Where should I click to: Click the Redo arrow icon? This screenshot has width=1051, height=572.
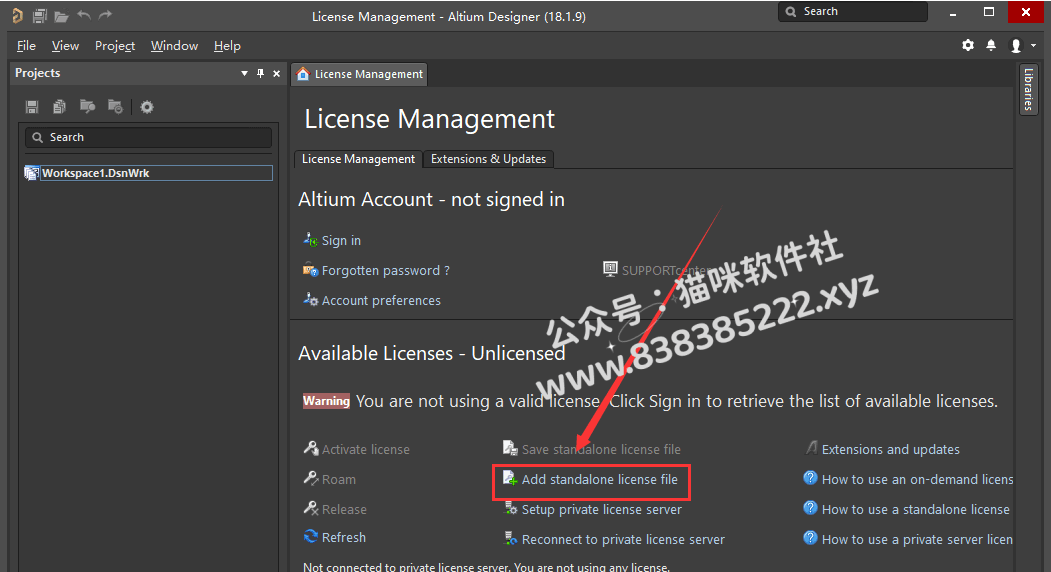pos(105,15)
